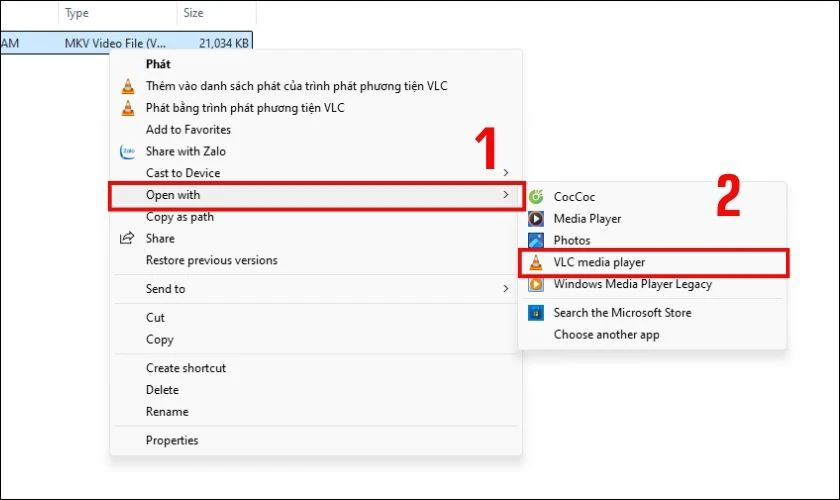Click the Zalo icon in context menu

128,152
